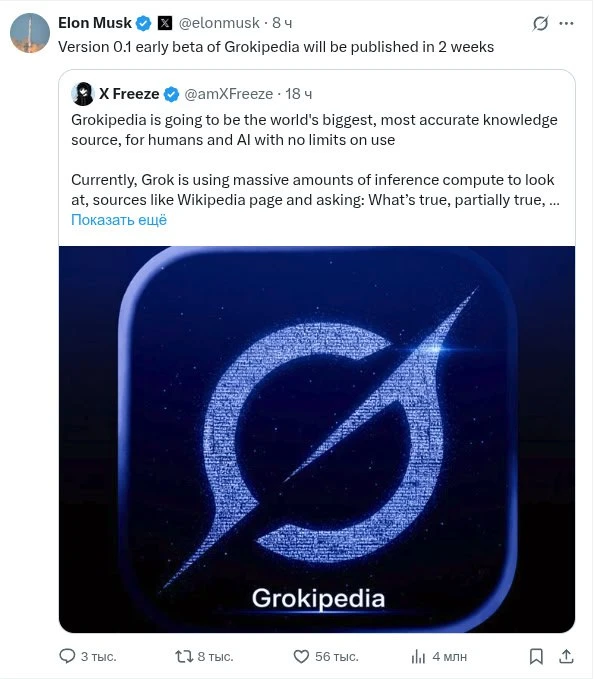Open Elon Musk's profile avatar
The width and height of the screenshot is (604, 679).
coord(30,34)
